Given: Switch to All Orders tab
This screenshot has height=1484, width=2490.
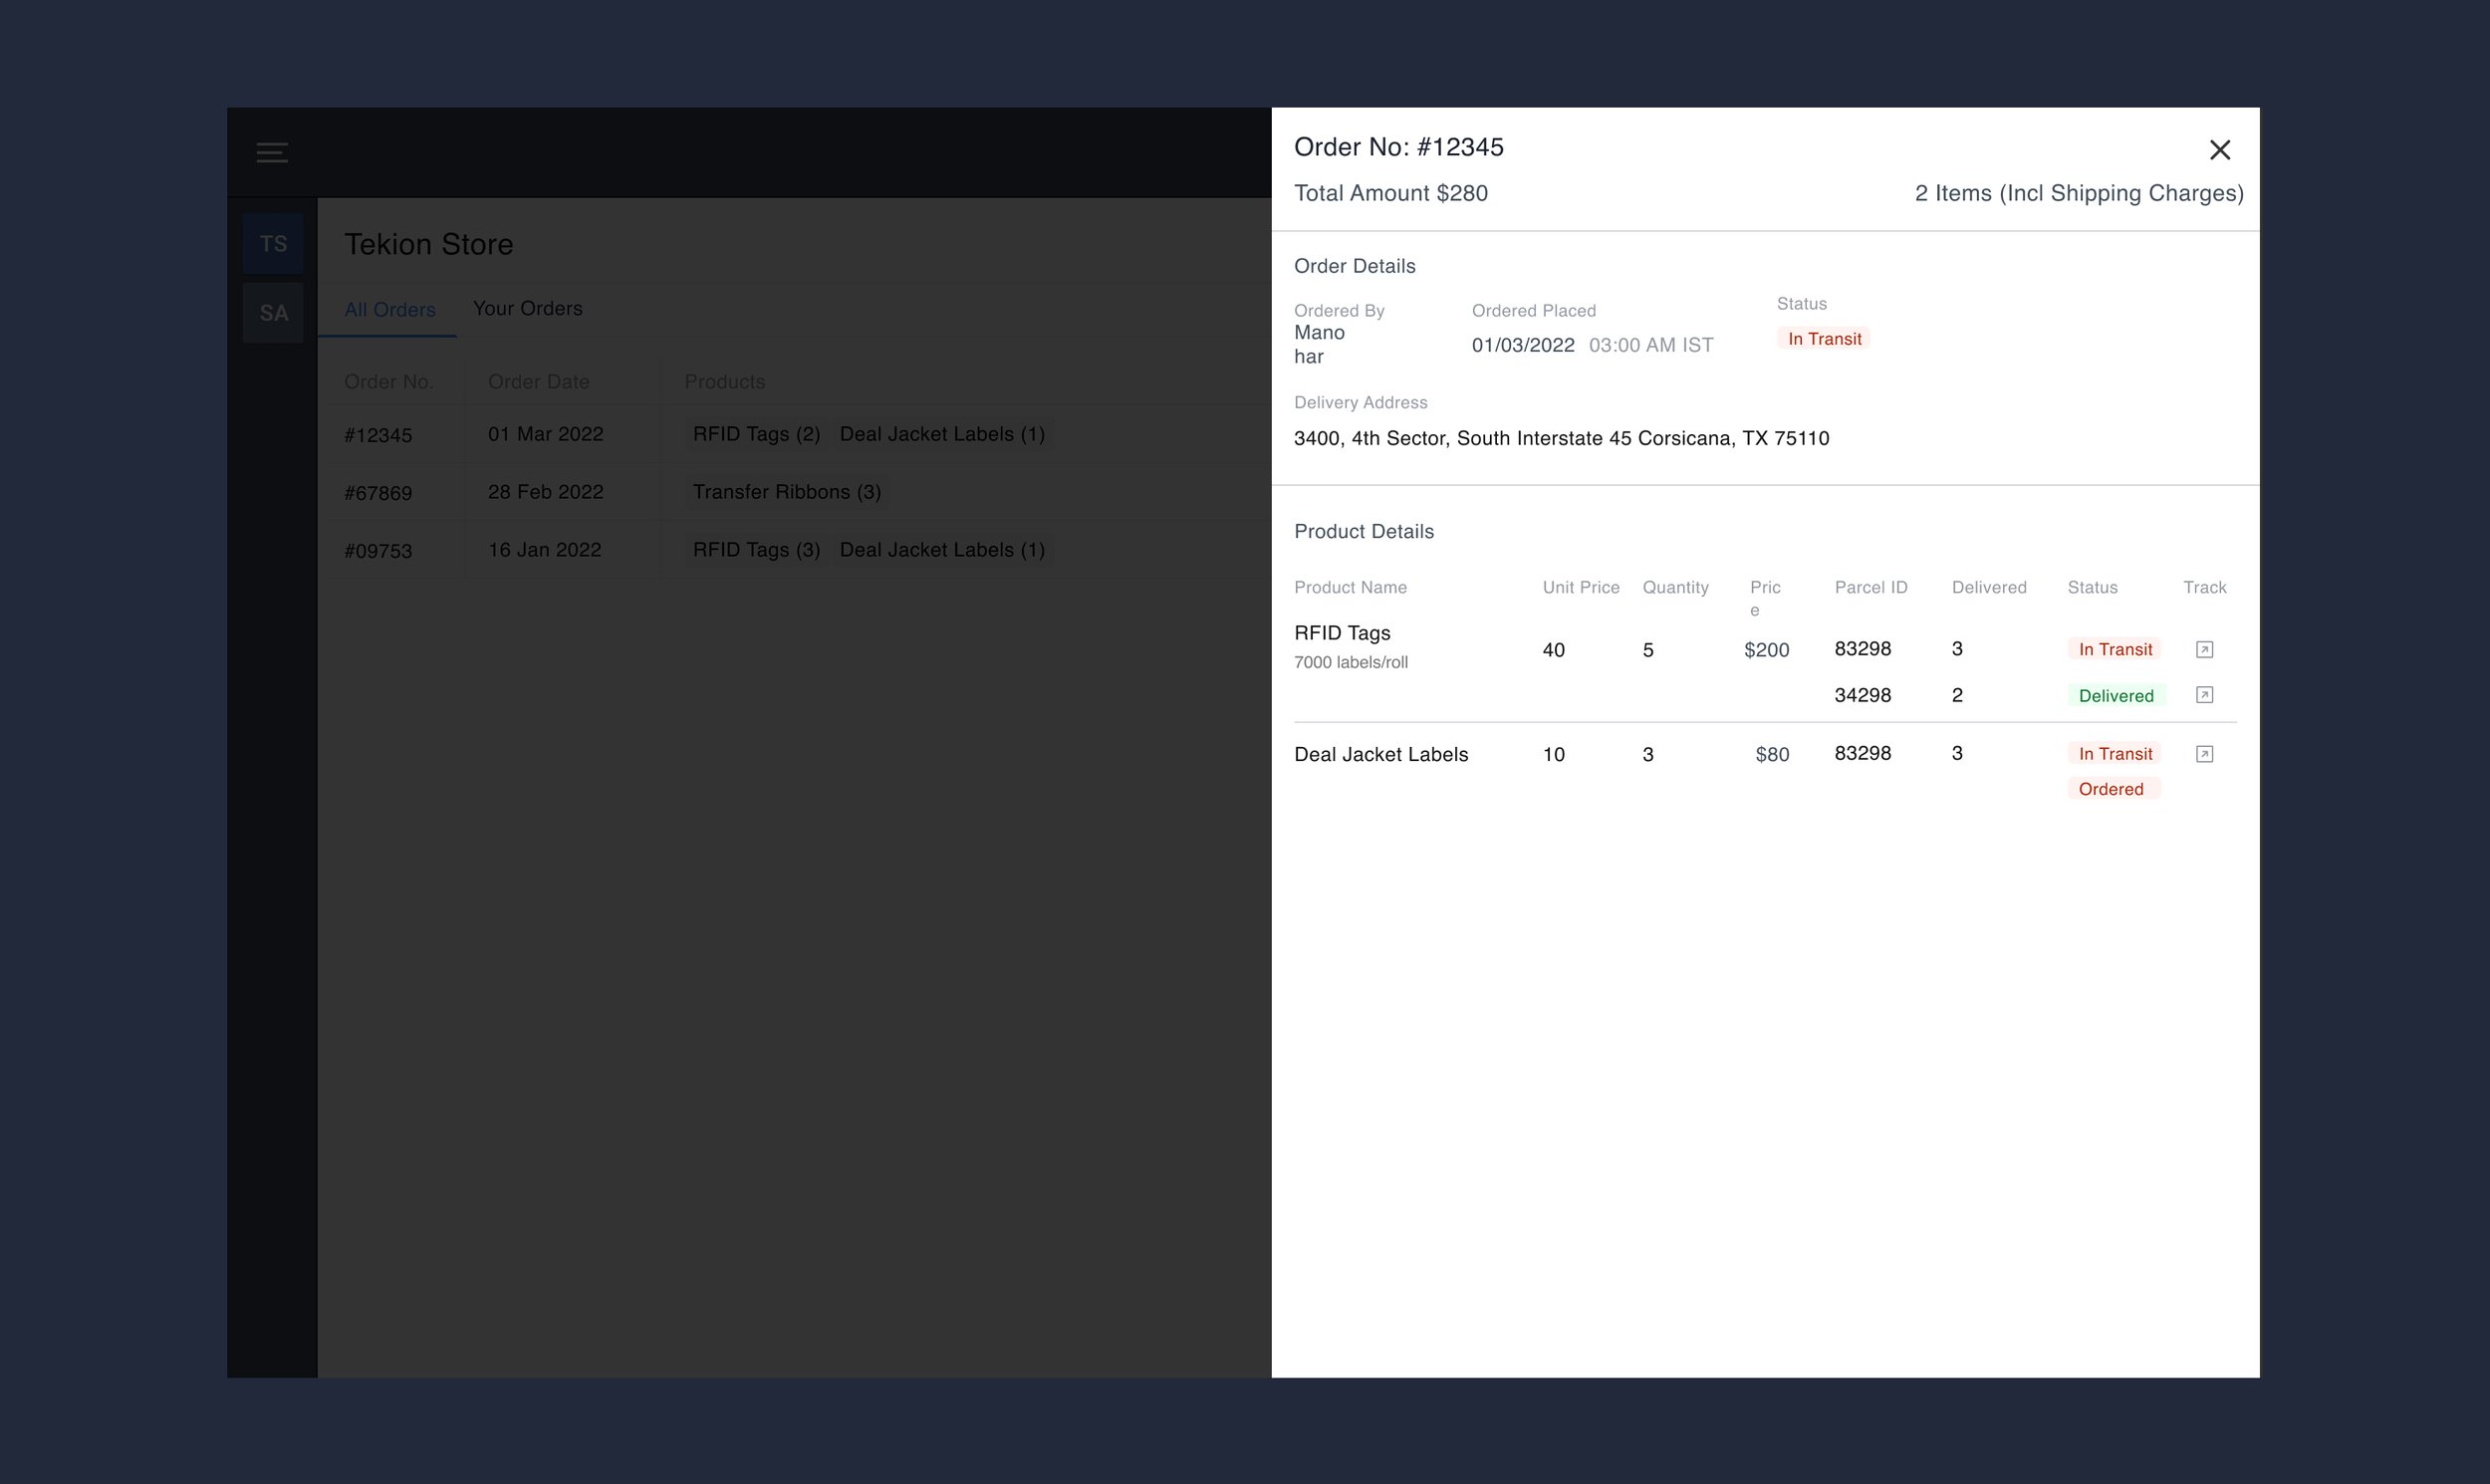Looking at the screenshot, I should coord(389,310).
